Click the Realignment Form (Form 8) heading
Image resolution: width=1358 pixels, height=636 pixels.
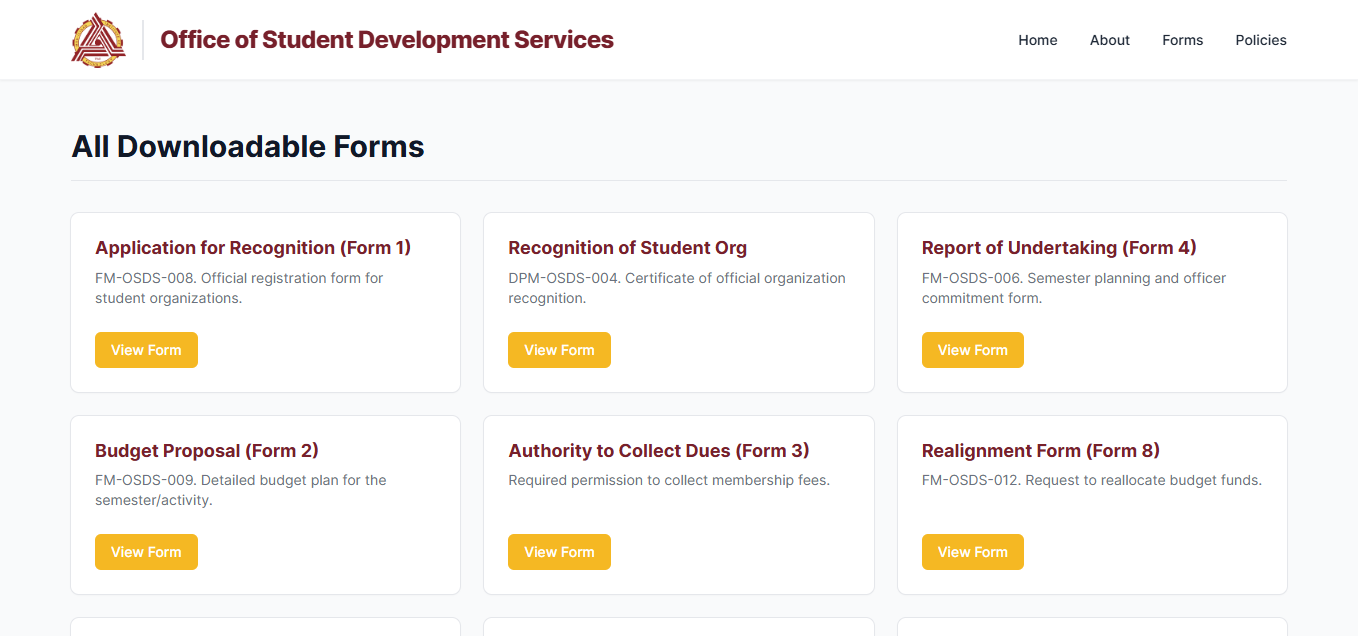1040,451
